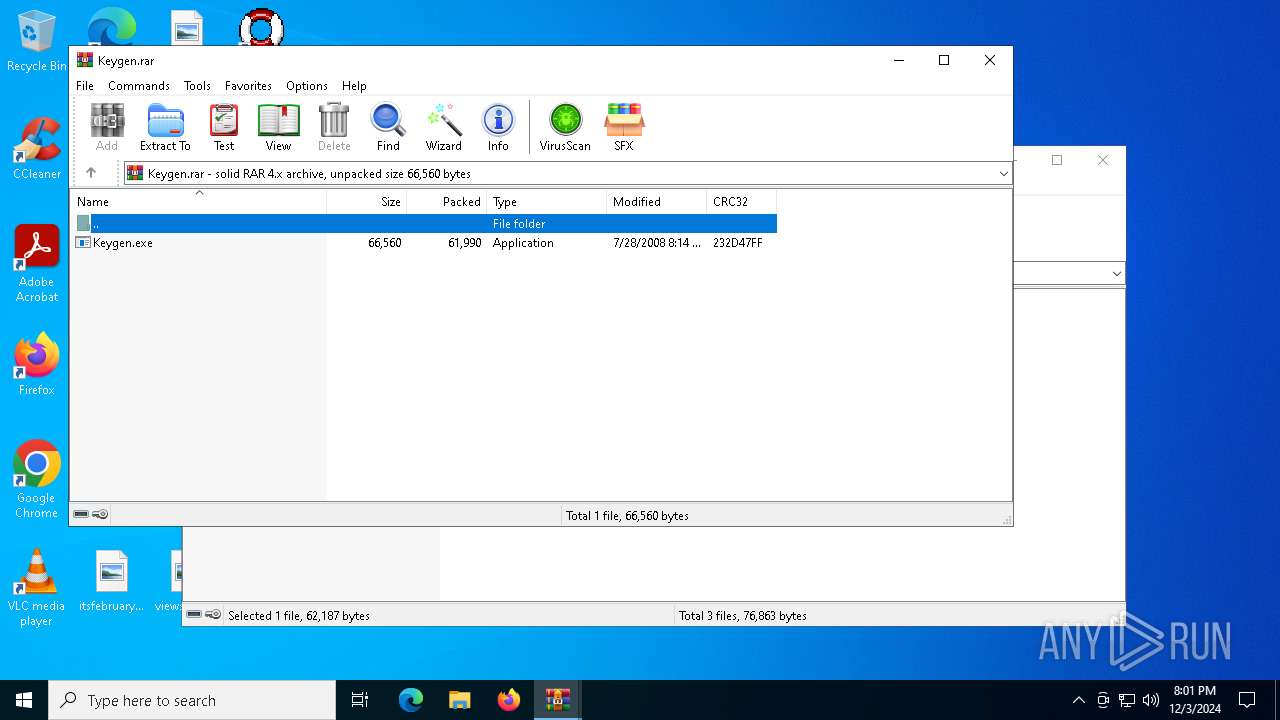
Task: Open the CCleaner desktop shortcut
Action: (x=37, y=148)
